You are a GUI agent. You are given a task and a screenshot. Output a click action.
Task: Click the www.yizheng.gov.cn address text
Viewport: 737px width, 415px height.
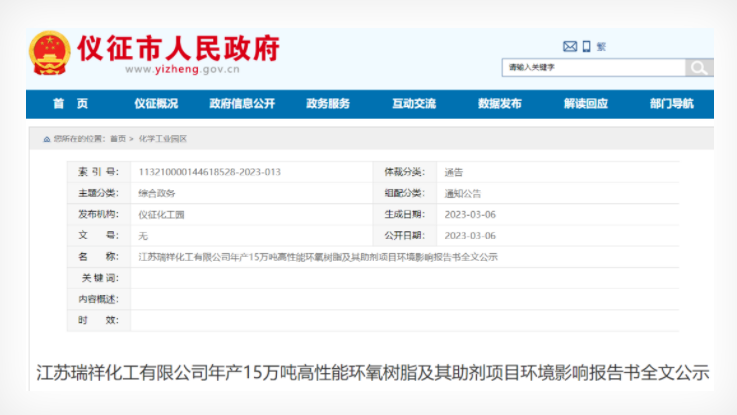tap(182, 69)
